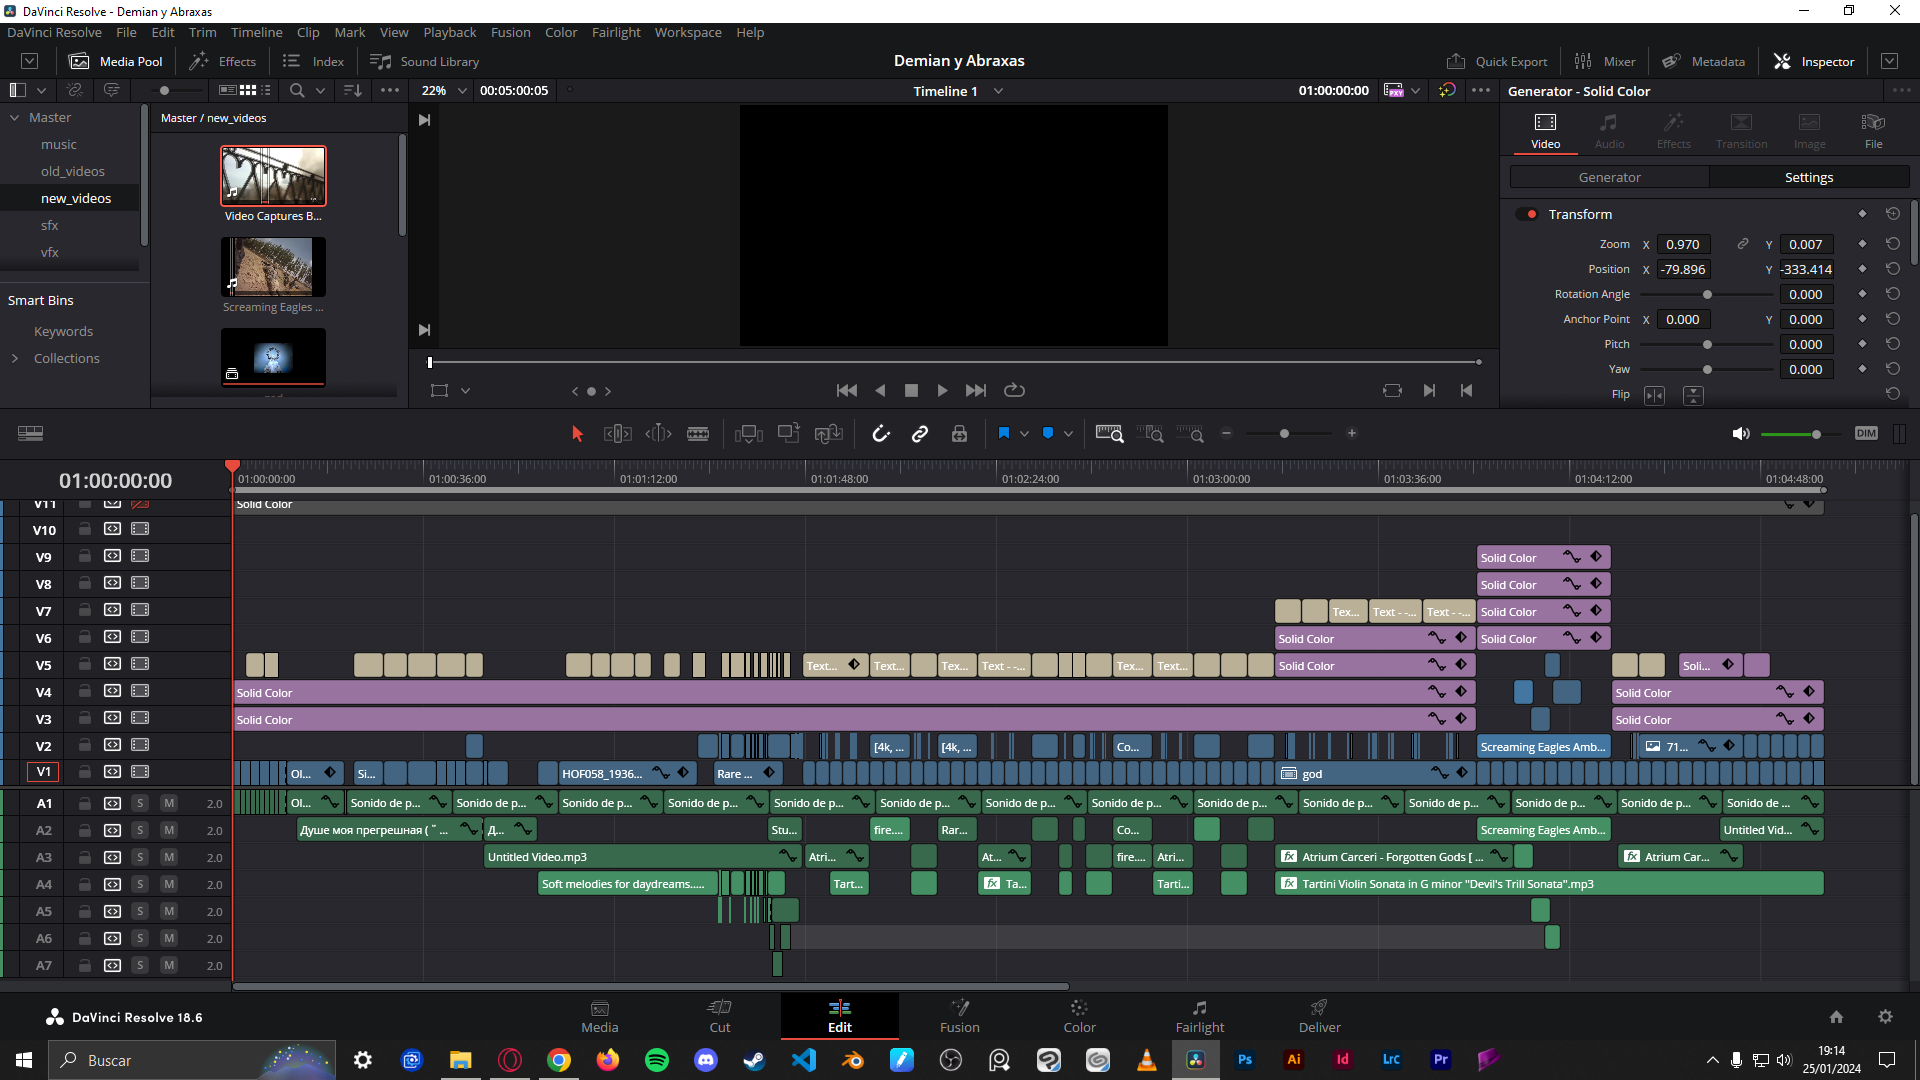
Task: Open the viewer zoom percentage dropdown
Action: 462,91
